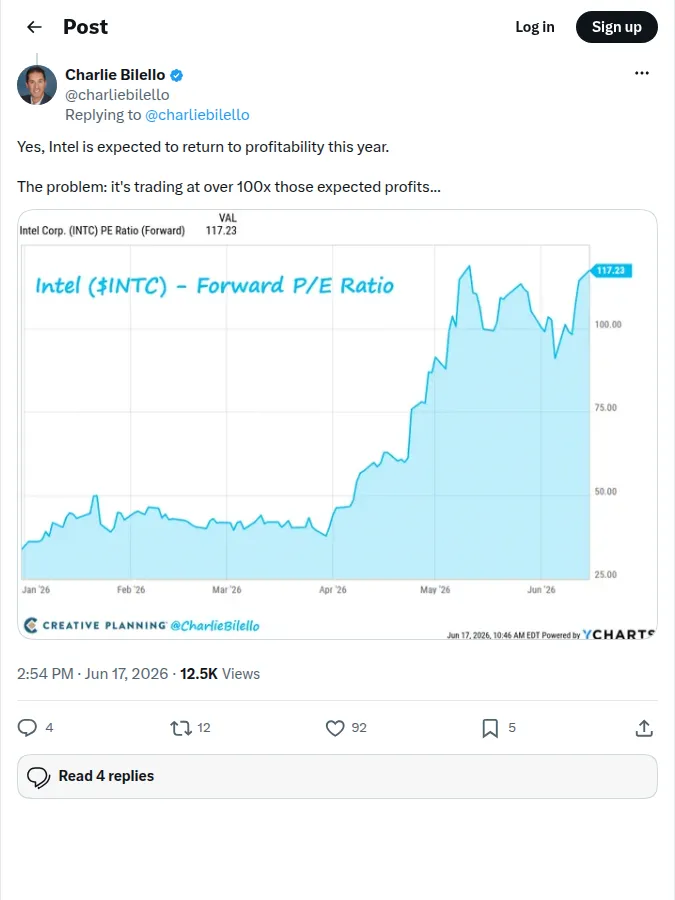Image resolution: width=675 pixels, height=900 pixels.
Task: Click the Post header title
Action: pos(85,27)
